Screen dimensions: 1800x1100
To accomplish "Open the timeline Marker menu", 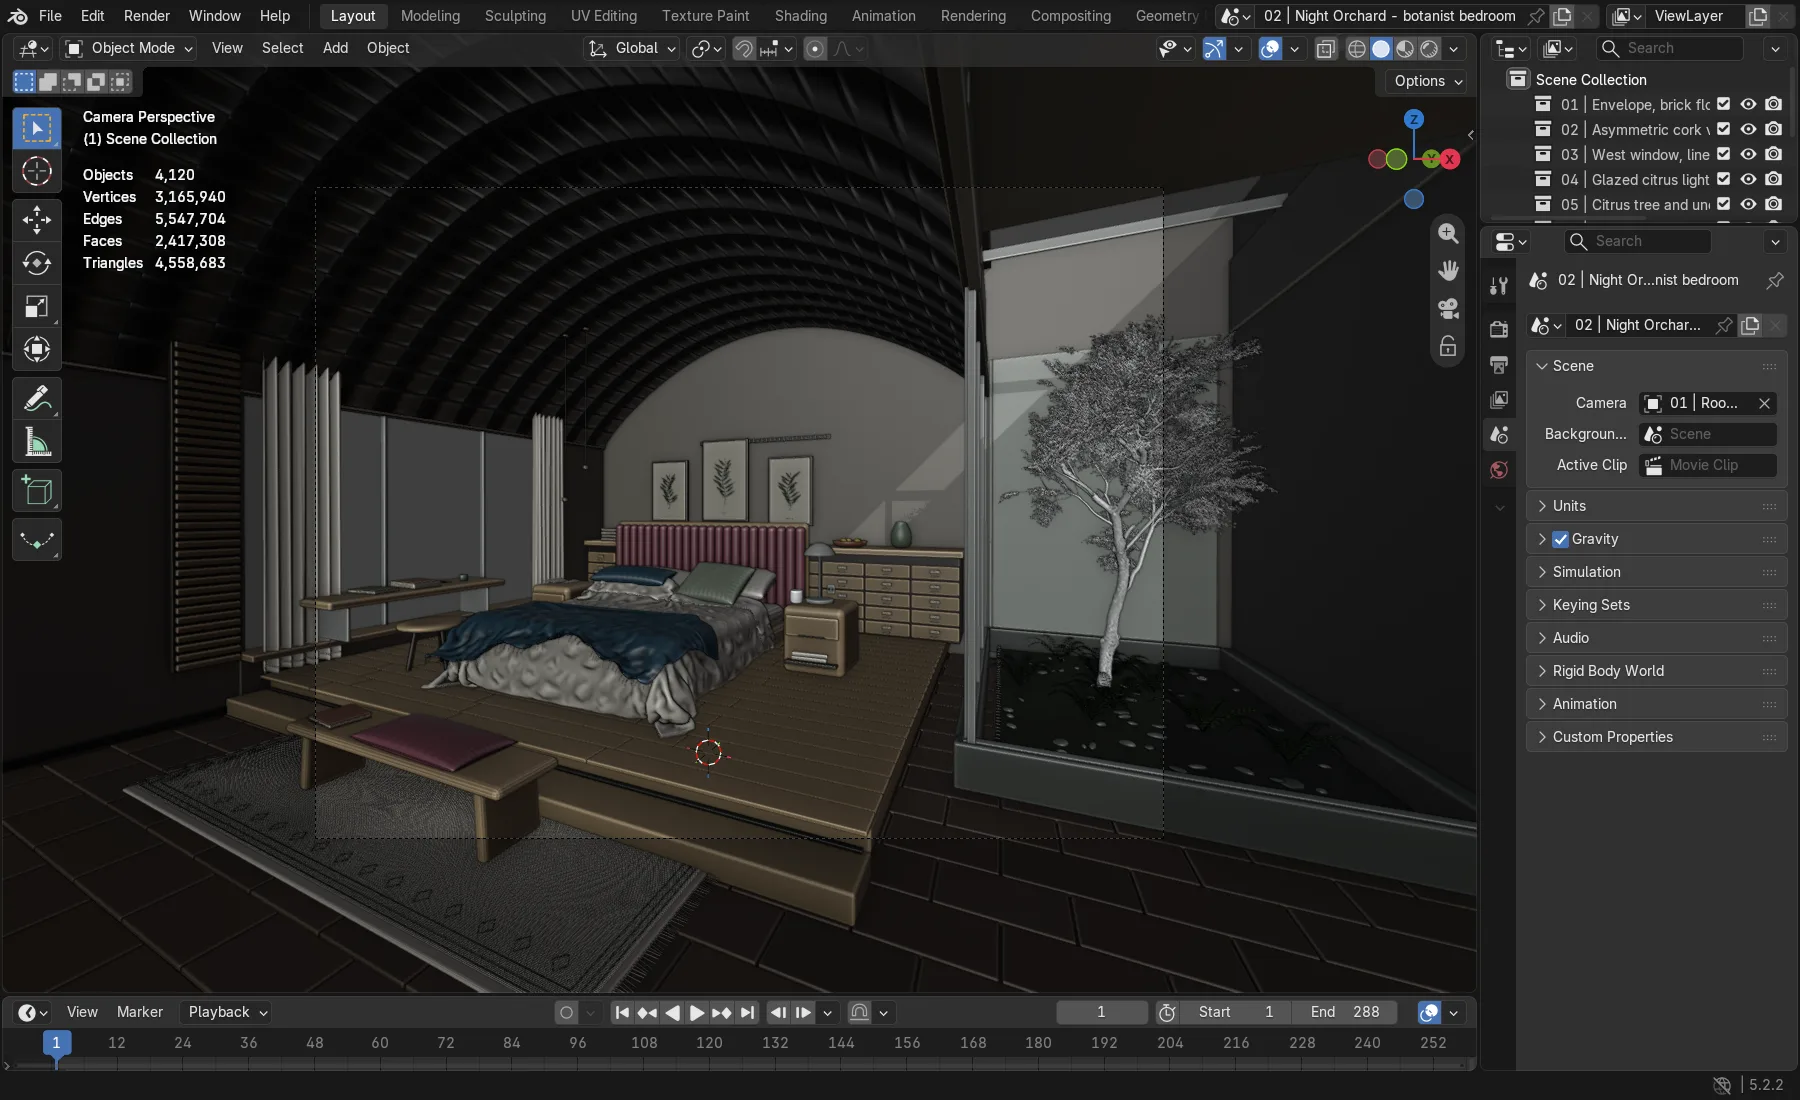I will (x=140, y=1012).
